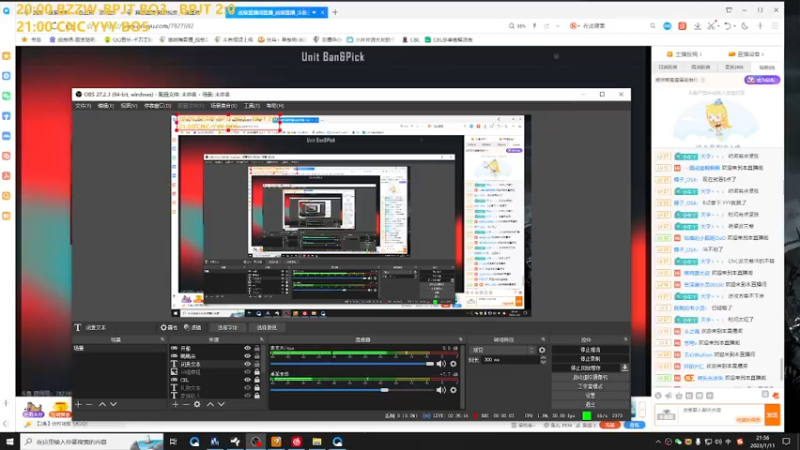Open the scene transition type dropdown
The height and width of the screenshot is (450, 800).
point(503,350)
